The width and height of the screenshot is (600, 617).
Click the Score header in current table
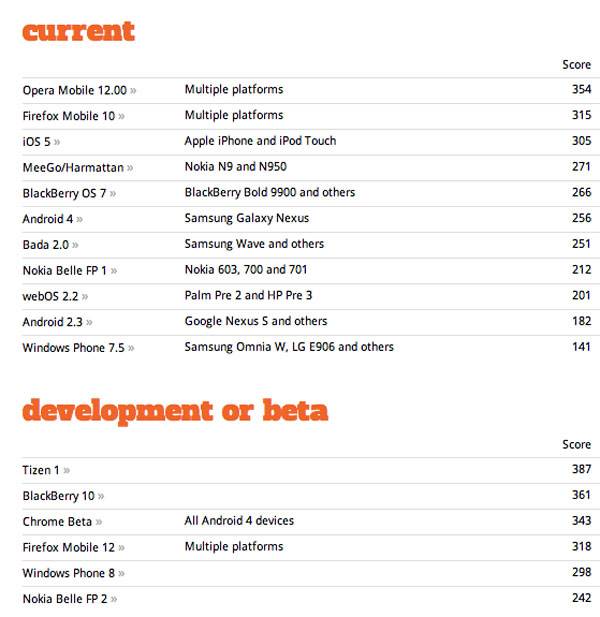pos(576,65)
